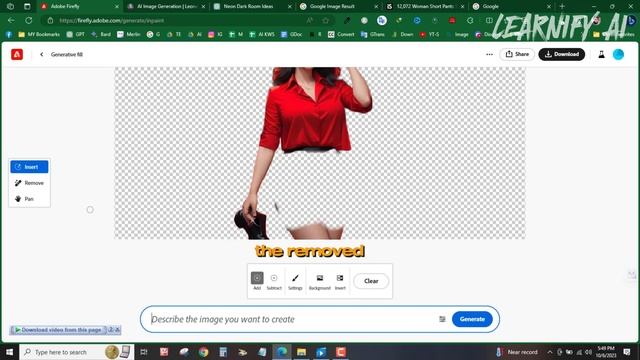
Task: Switch to Neon Dark Room Ideas tab
Action: (253, 7)
